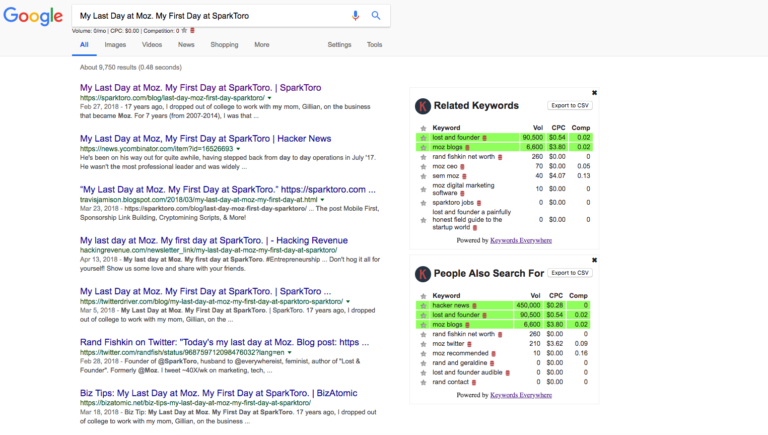
Task: Select the All results tab
Action: 84,45
